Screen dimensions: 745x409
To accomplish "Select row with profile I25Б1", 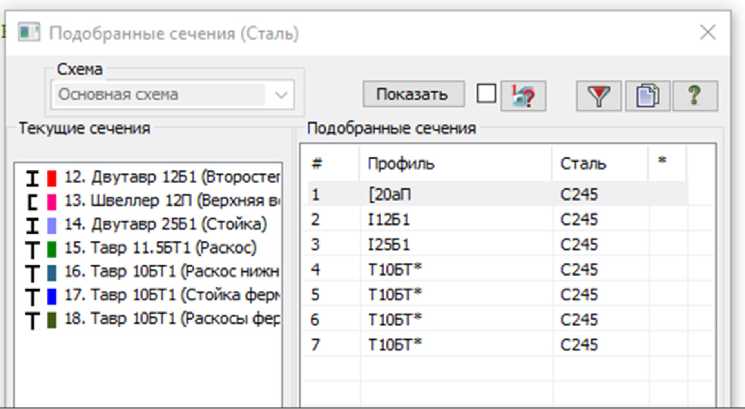I will click(389, 245).
